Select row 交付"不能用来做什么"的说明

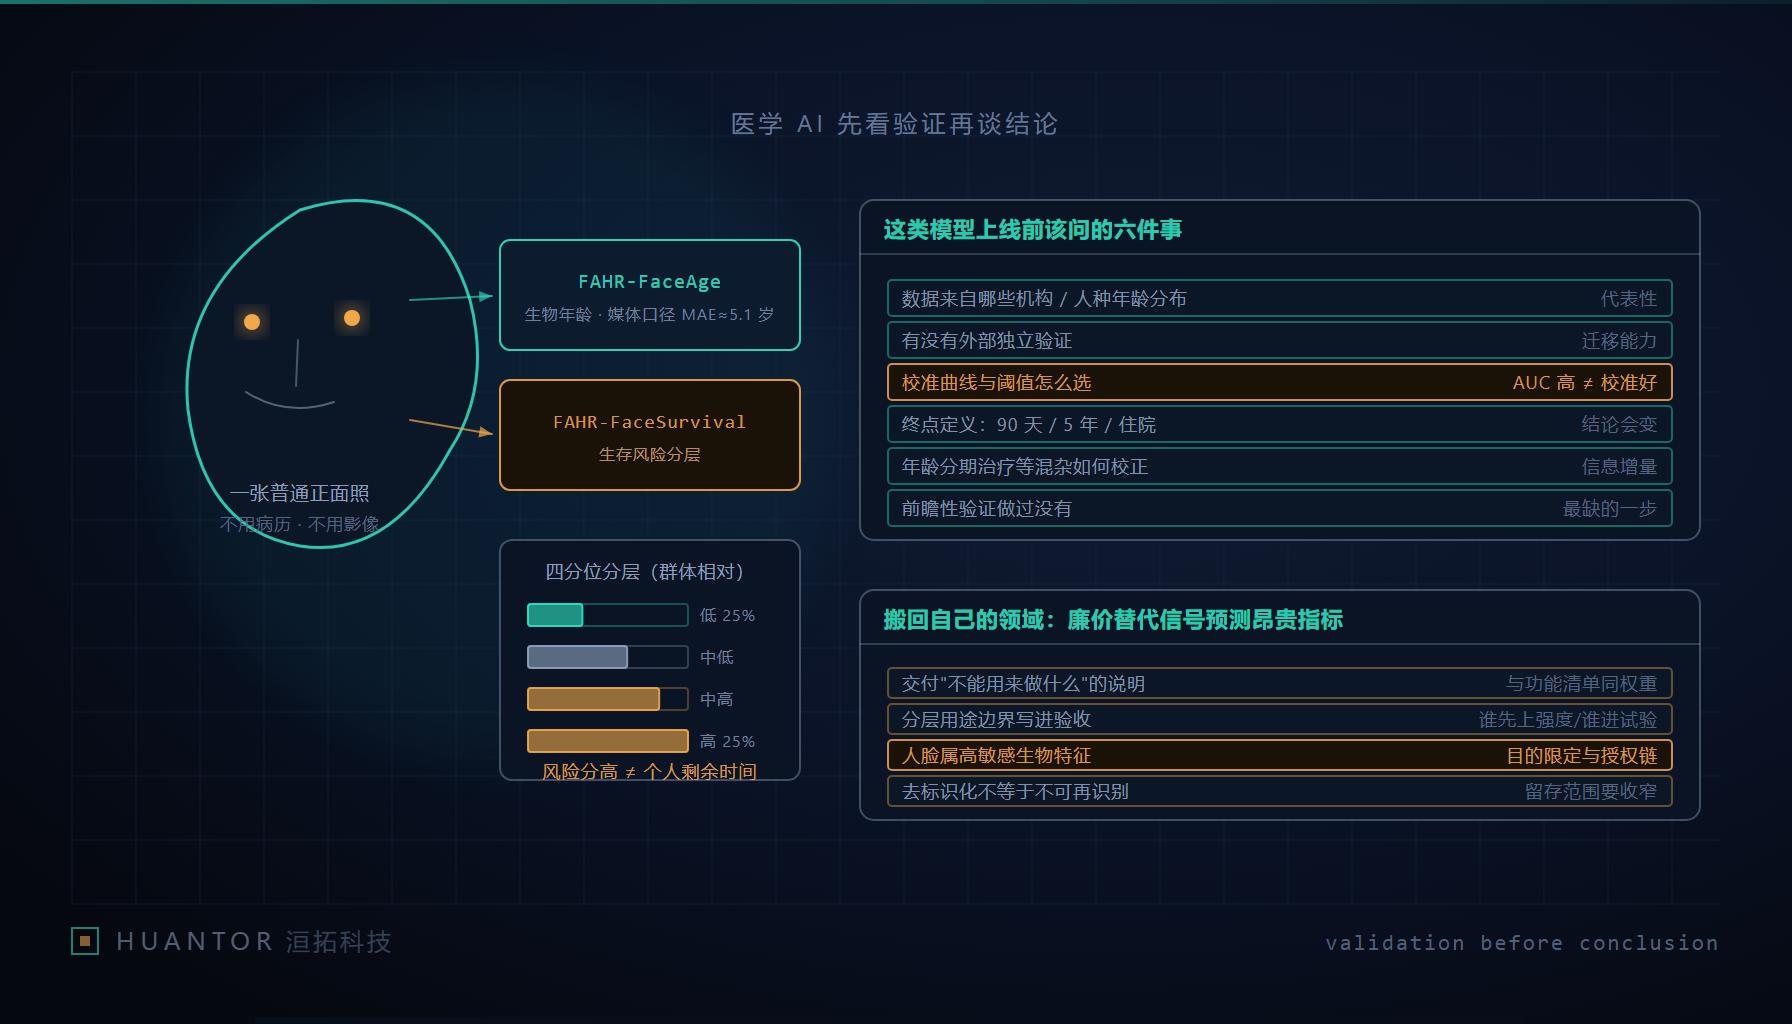point(1280,683)
